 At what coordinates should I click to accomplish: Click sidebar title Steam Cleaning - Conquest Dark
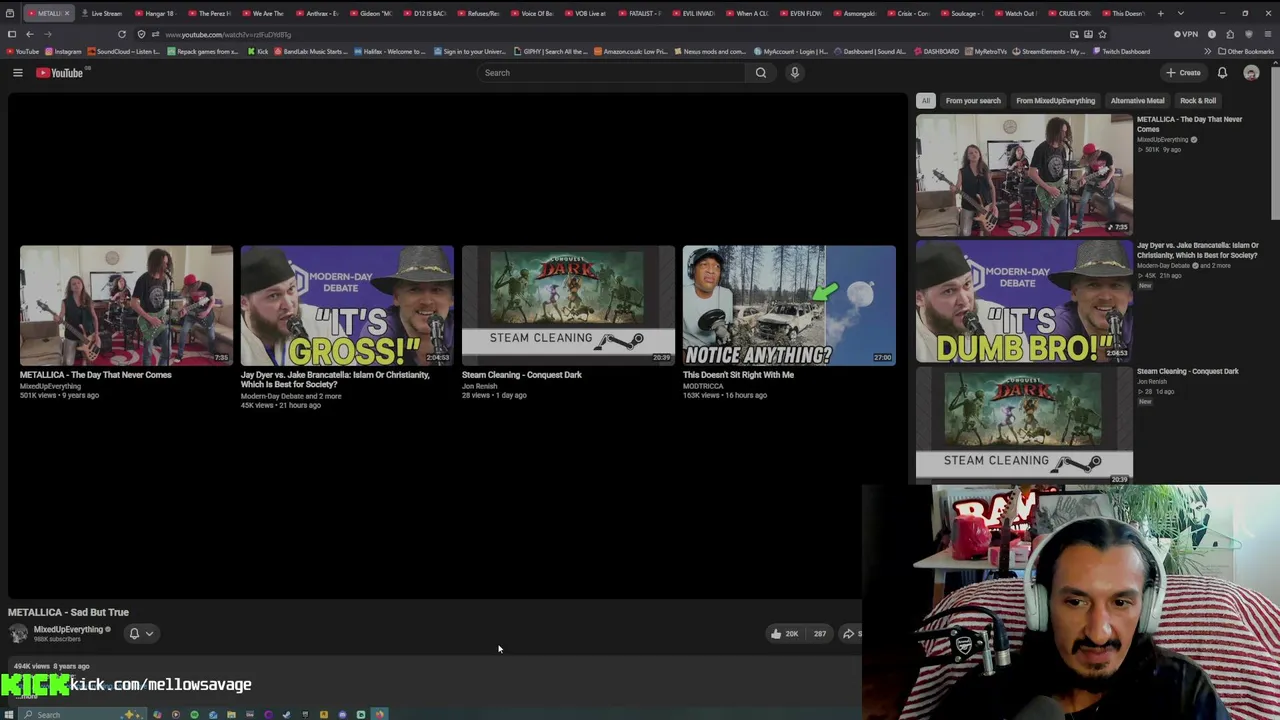coord(1187,372)
